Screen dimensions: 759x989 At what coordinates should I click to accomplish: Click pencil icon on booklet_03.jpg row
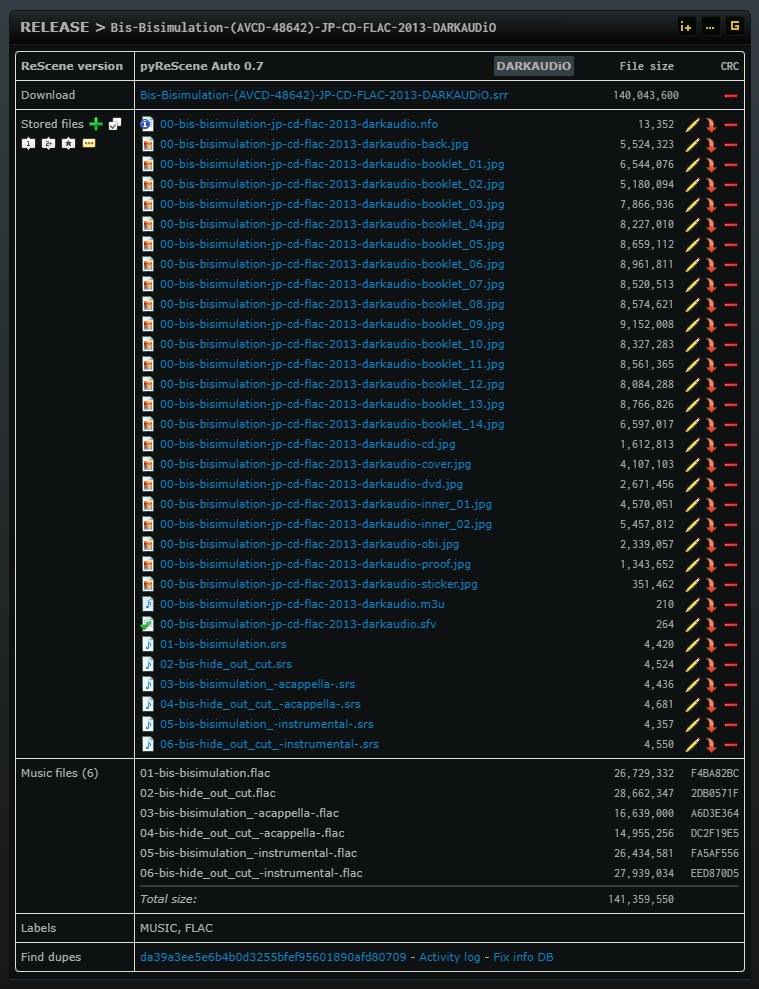[x=693, y=205]
